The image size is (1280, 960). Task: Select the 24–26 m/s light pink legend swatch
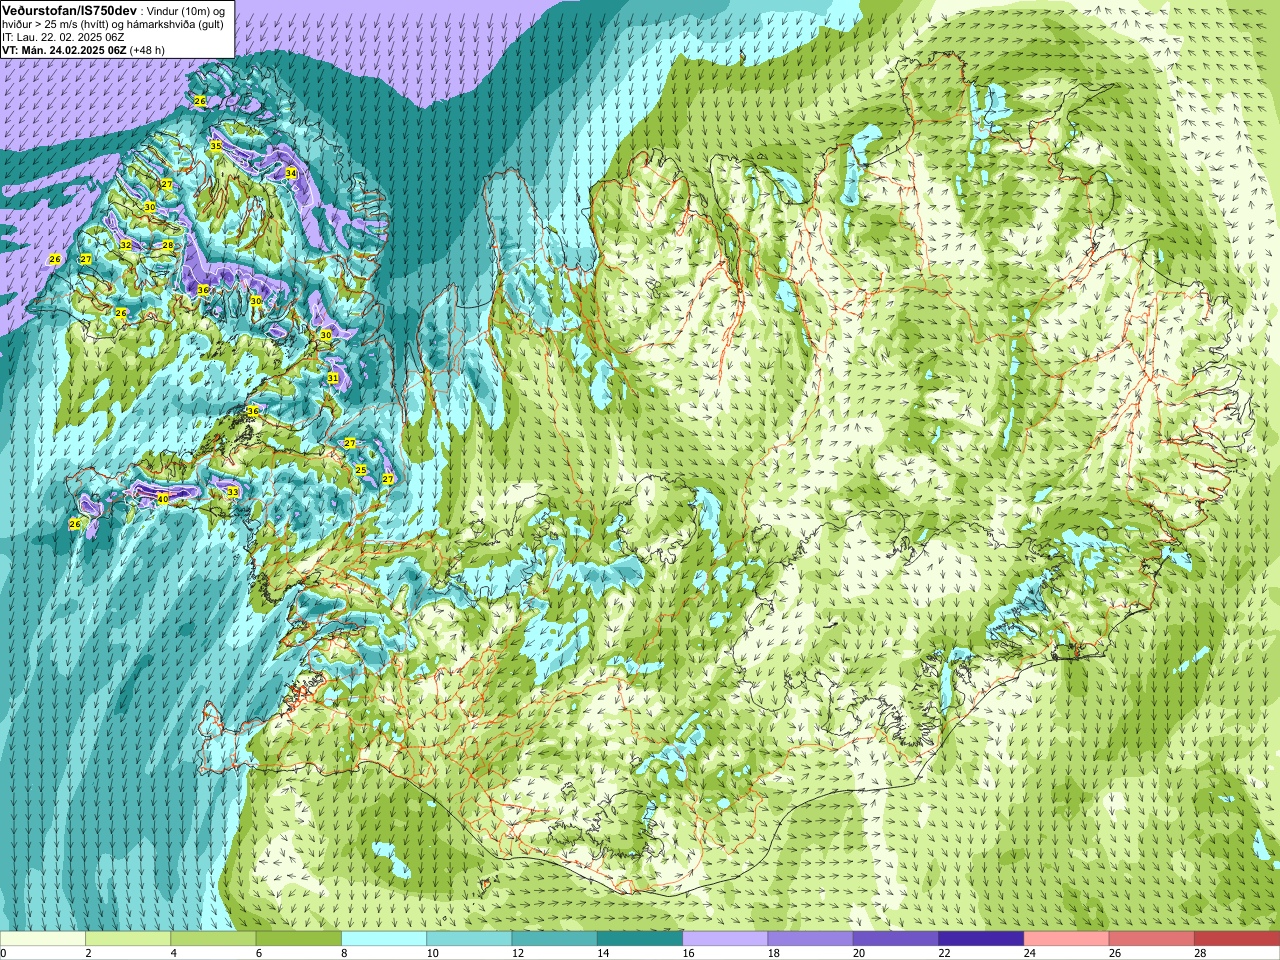[x=1067, y=939]
